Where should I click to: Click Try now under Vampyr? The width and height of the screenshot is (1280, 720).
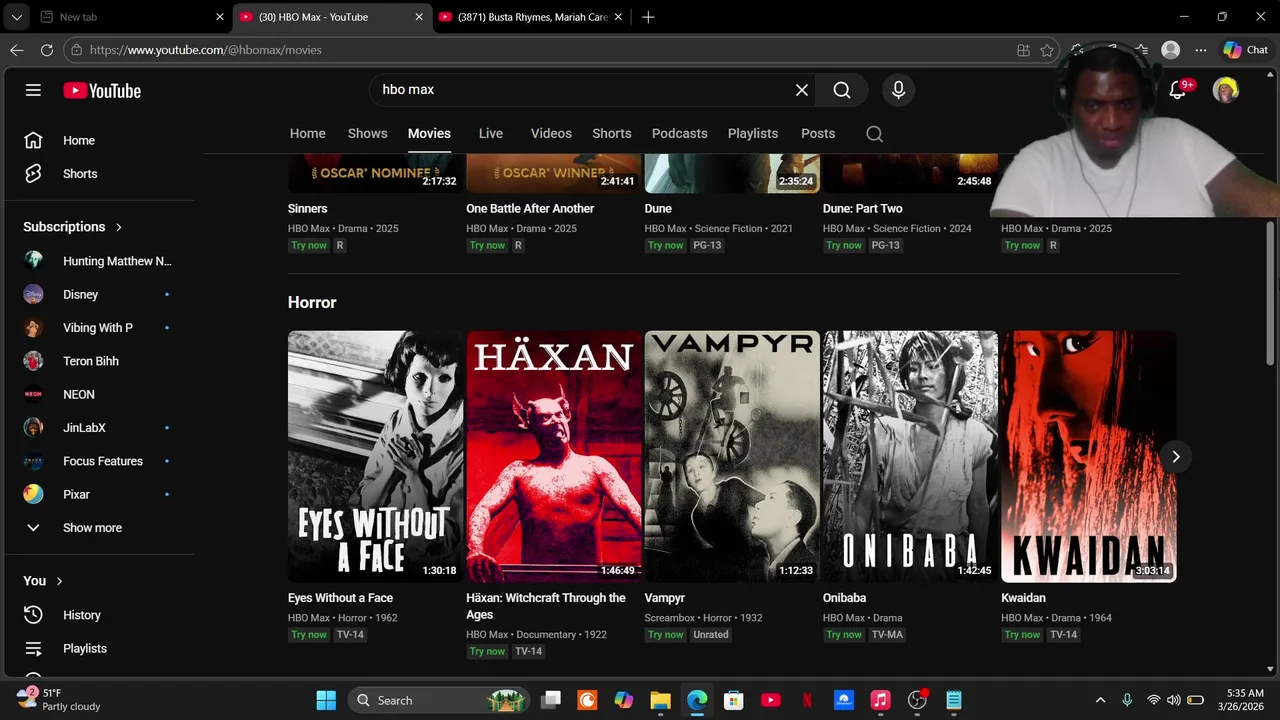[x=666, y=635]
